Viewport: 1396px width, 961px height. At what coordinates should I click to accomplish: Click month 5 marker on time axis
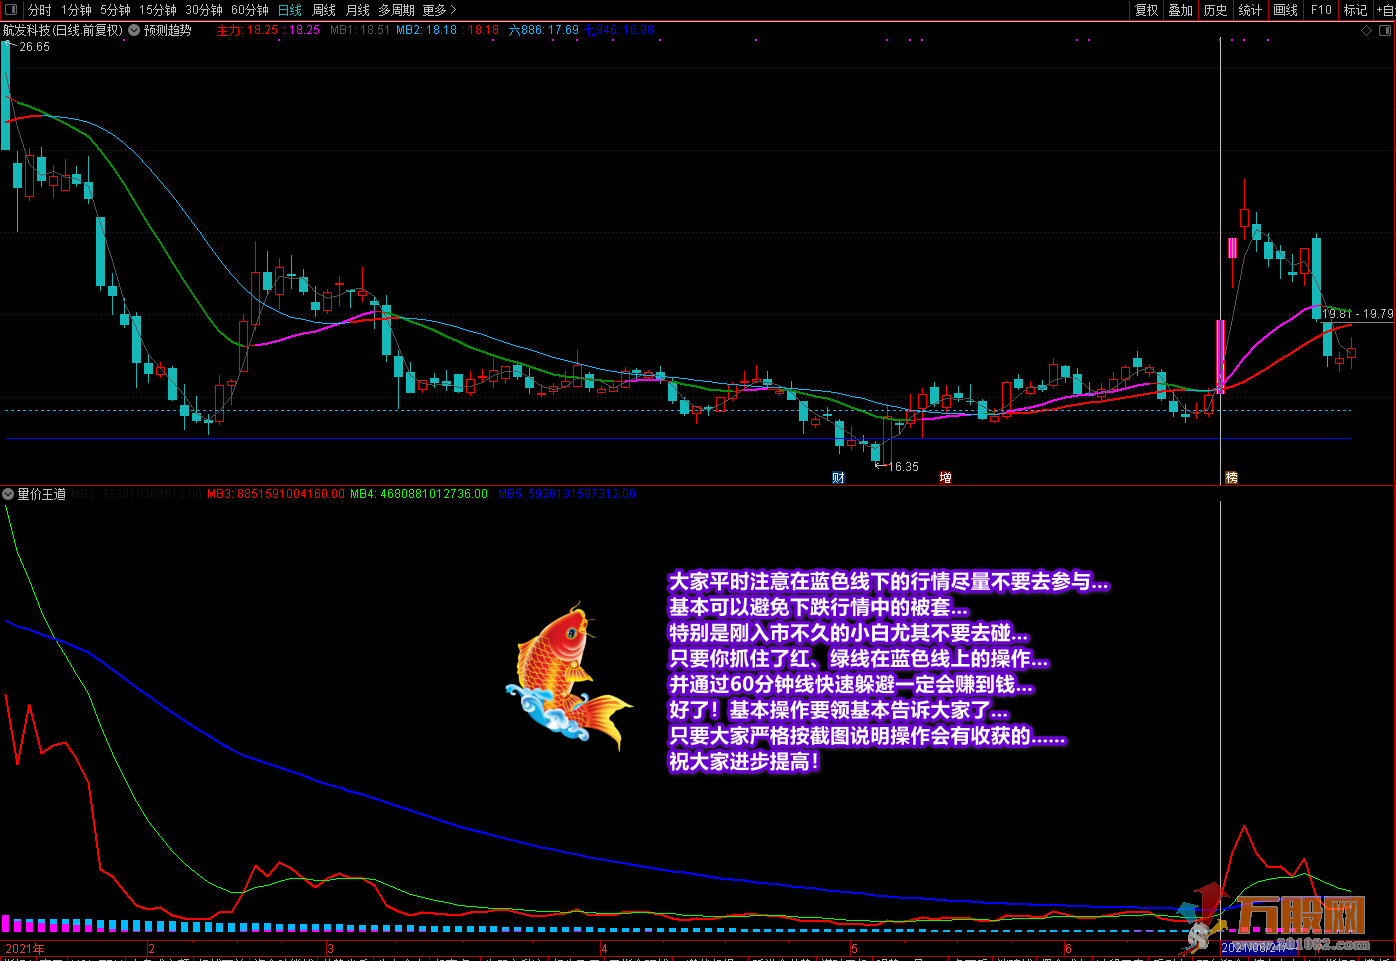854,949
